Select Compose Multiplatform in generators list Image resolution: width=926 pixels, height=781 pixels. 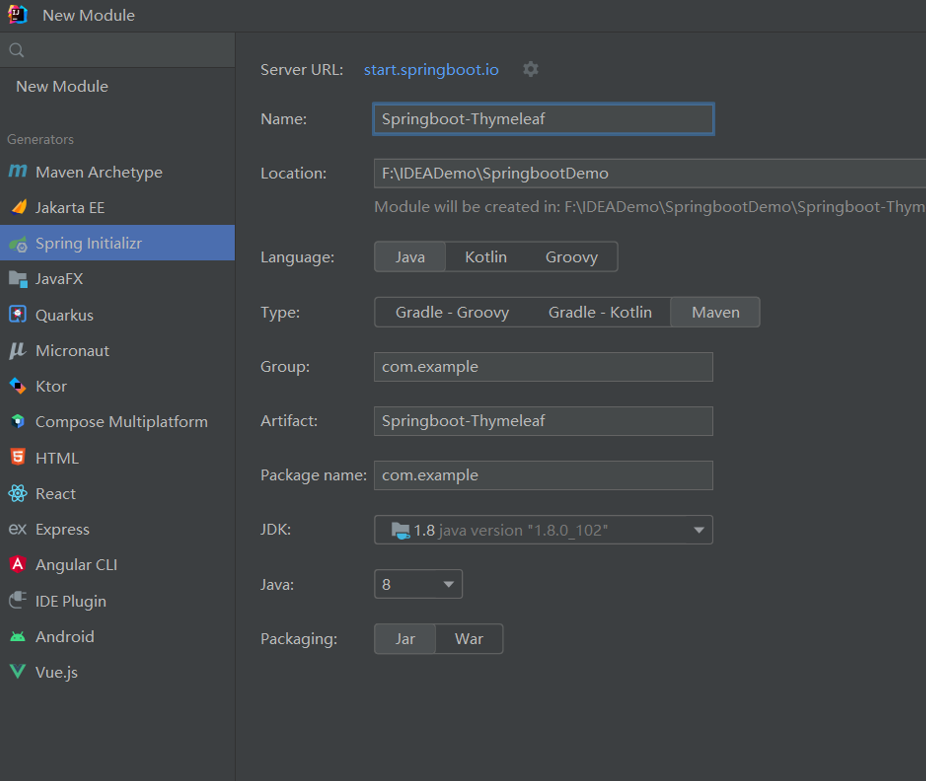coord(121,422)
